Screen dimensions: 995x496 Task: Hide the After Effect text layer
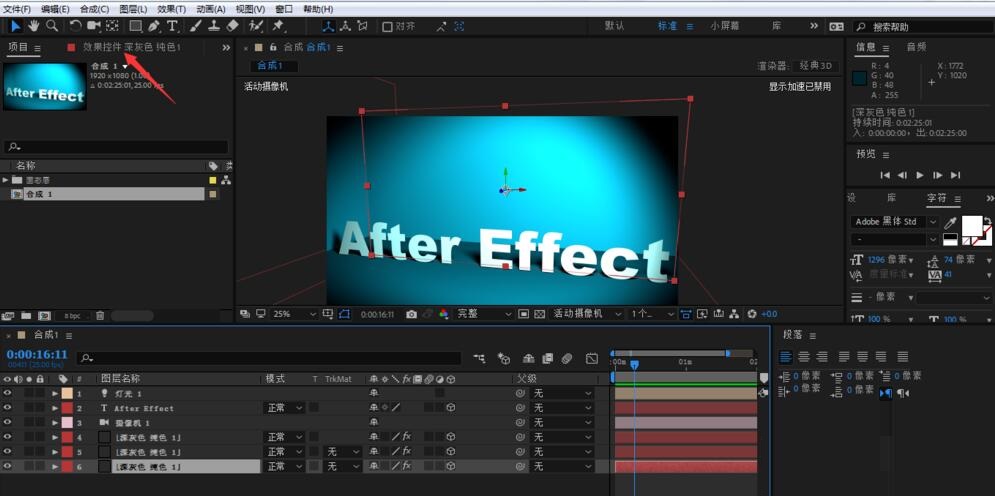7,408
